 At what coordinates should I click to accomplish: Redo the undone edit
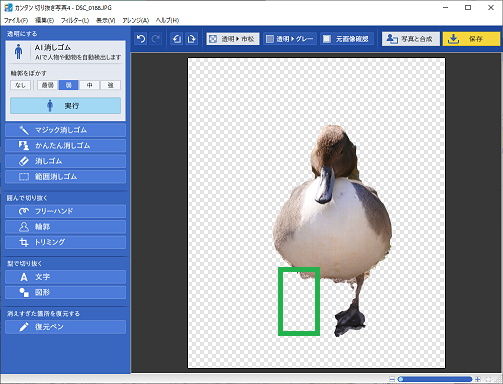(x=155, y=39)
